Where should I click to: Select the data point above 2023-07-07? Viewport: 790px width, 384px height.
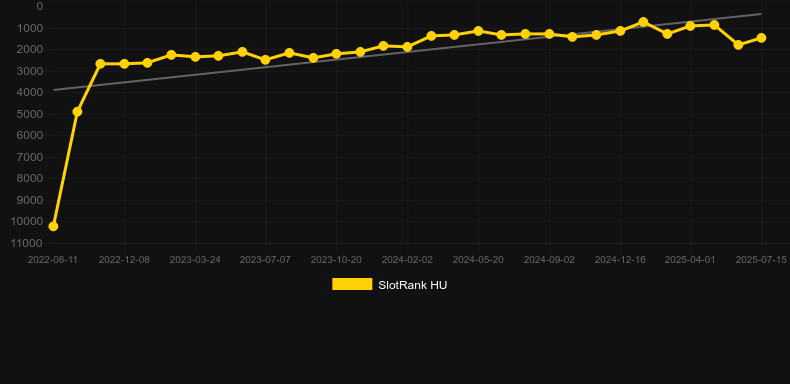[266, 60]
